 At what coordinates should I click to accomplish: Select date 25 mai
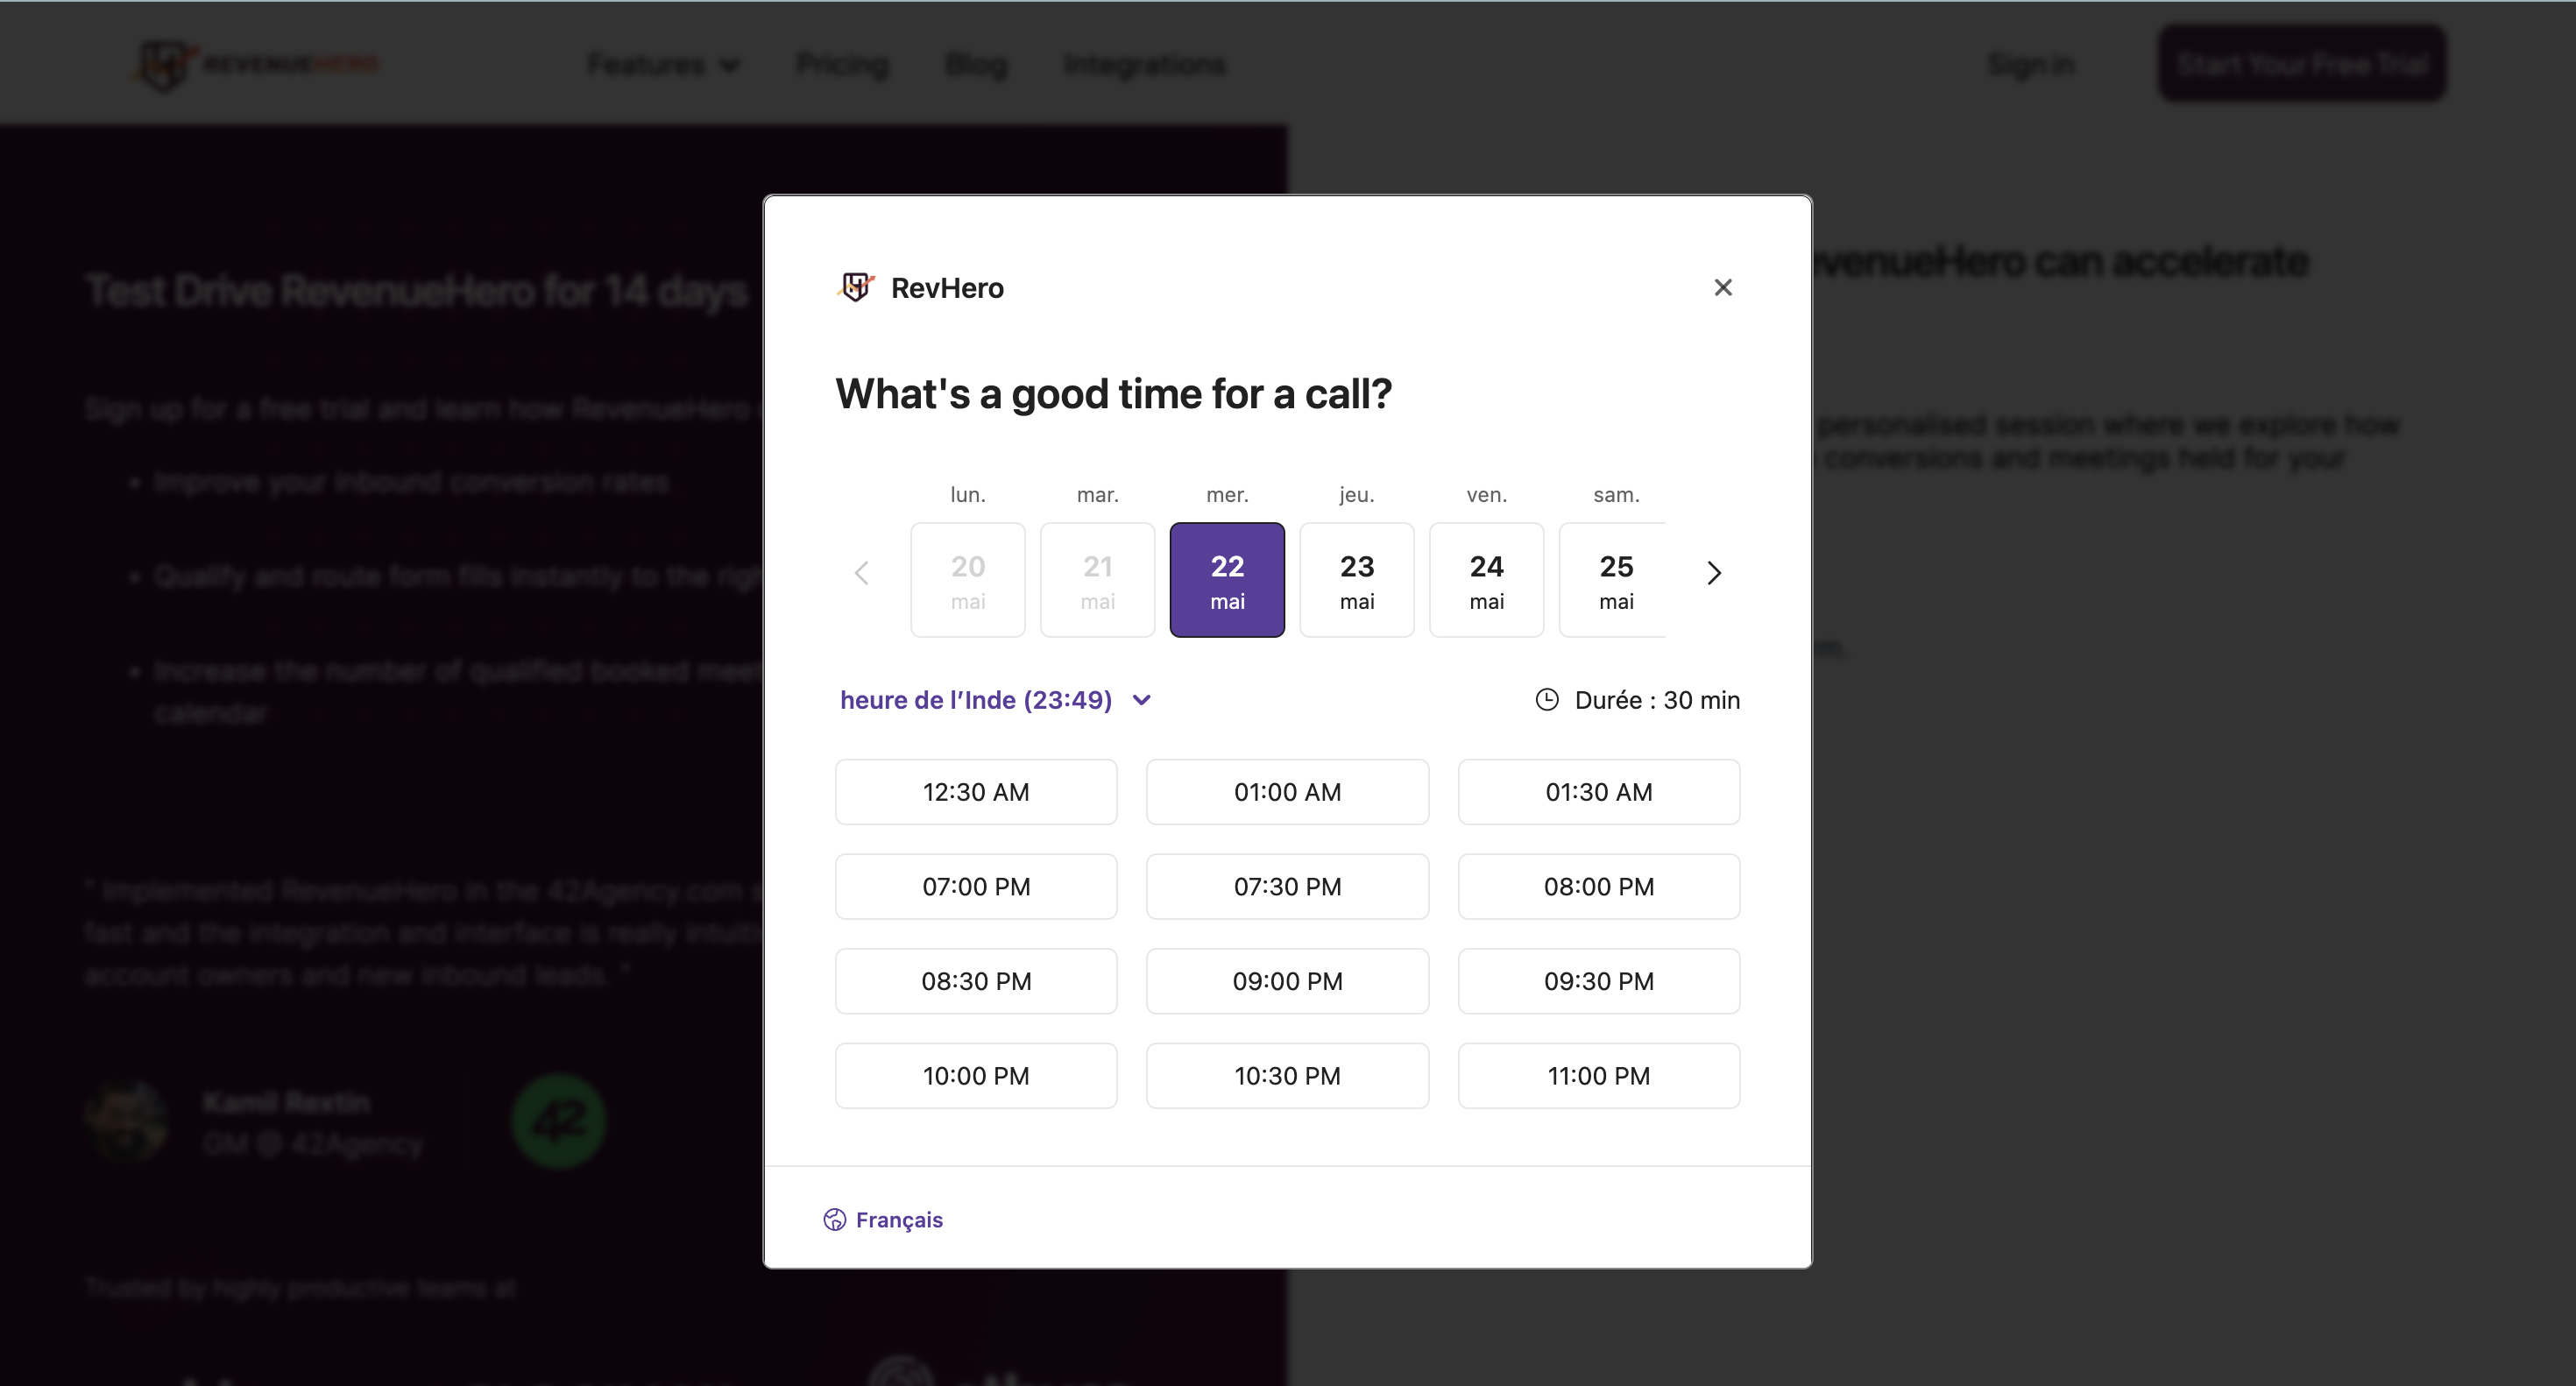coord(1613,580)
